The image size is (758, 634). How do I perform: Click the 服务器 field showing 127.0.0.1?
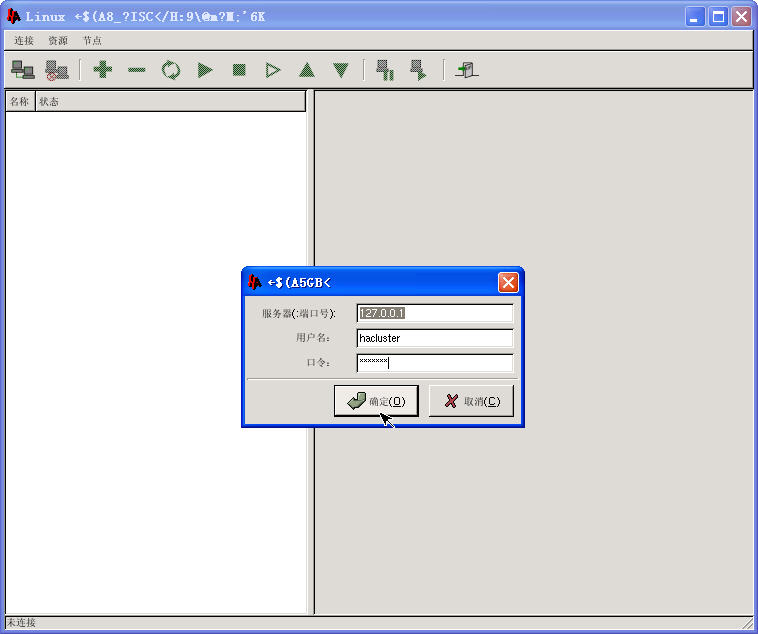(x=434, y=313)
